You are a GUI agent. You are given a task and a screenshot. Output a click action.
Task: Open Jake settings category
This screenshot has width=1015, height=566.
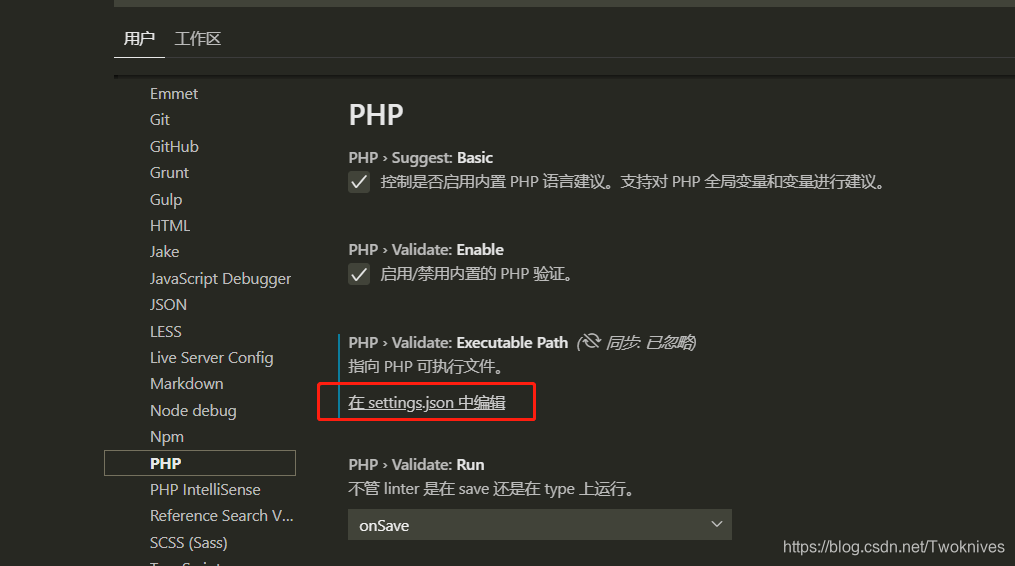164,252
